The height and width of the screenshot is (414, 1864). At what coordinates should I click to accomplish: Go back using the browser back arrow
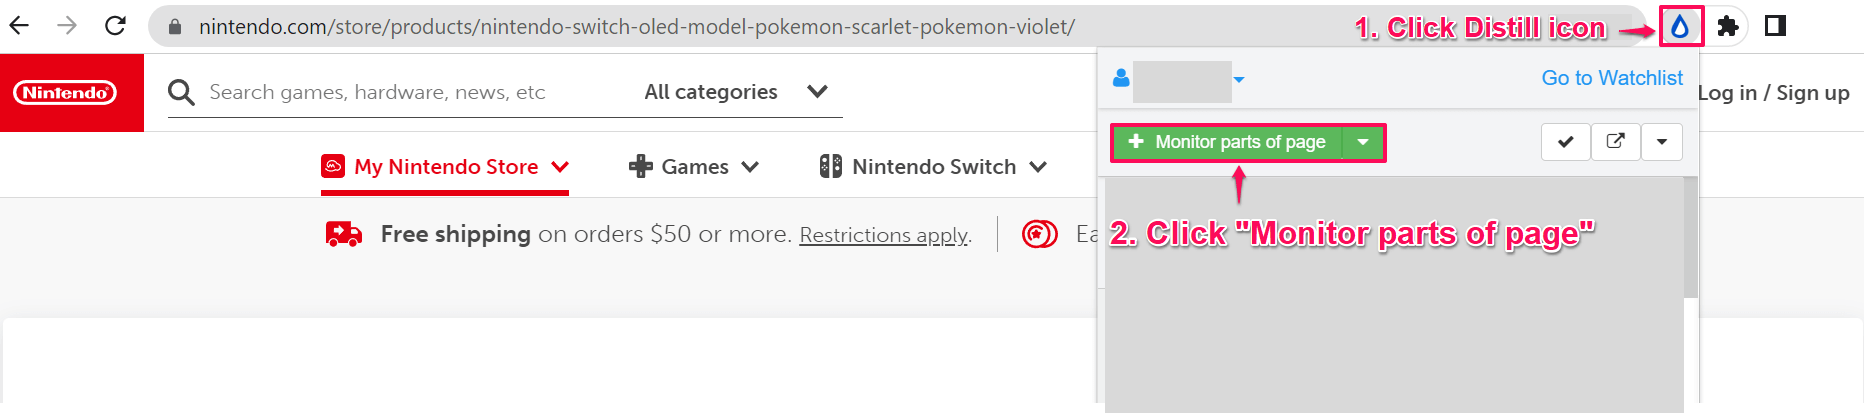pos(19,26)
